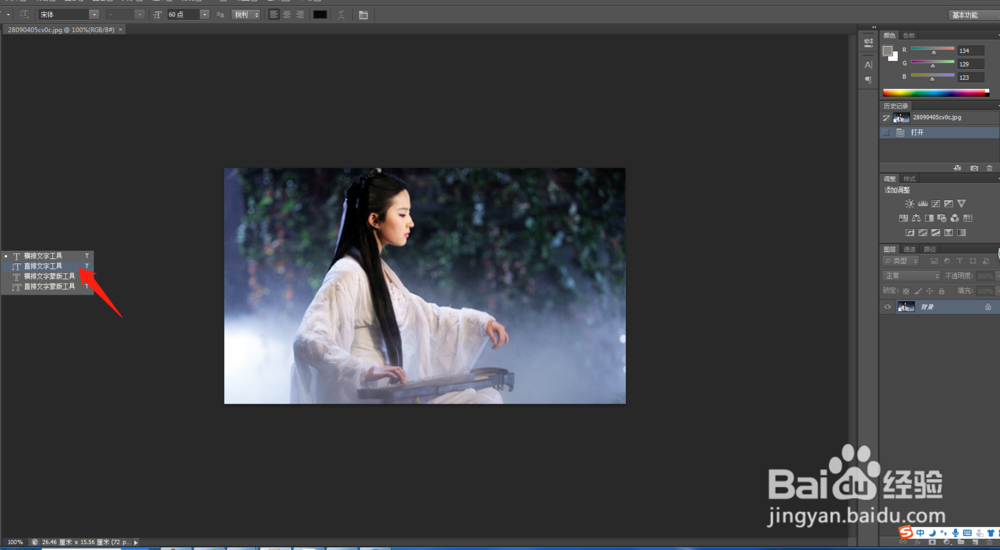Viewport: 1000px width, 550px height.
Task: Click the G value field showing 129
Action: (x=971, y=64)
